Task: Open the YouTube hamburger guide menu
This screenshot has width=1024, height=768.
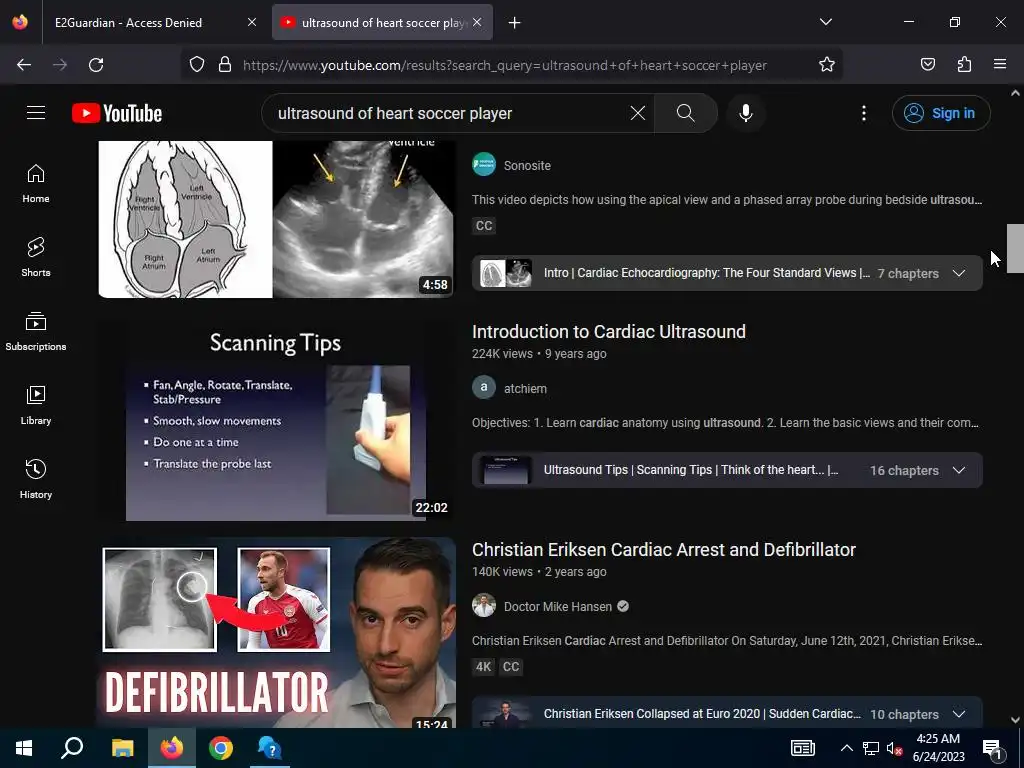Action: [36, 113]
